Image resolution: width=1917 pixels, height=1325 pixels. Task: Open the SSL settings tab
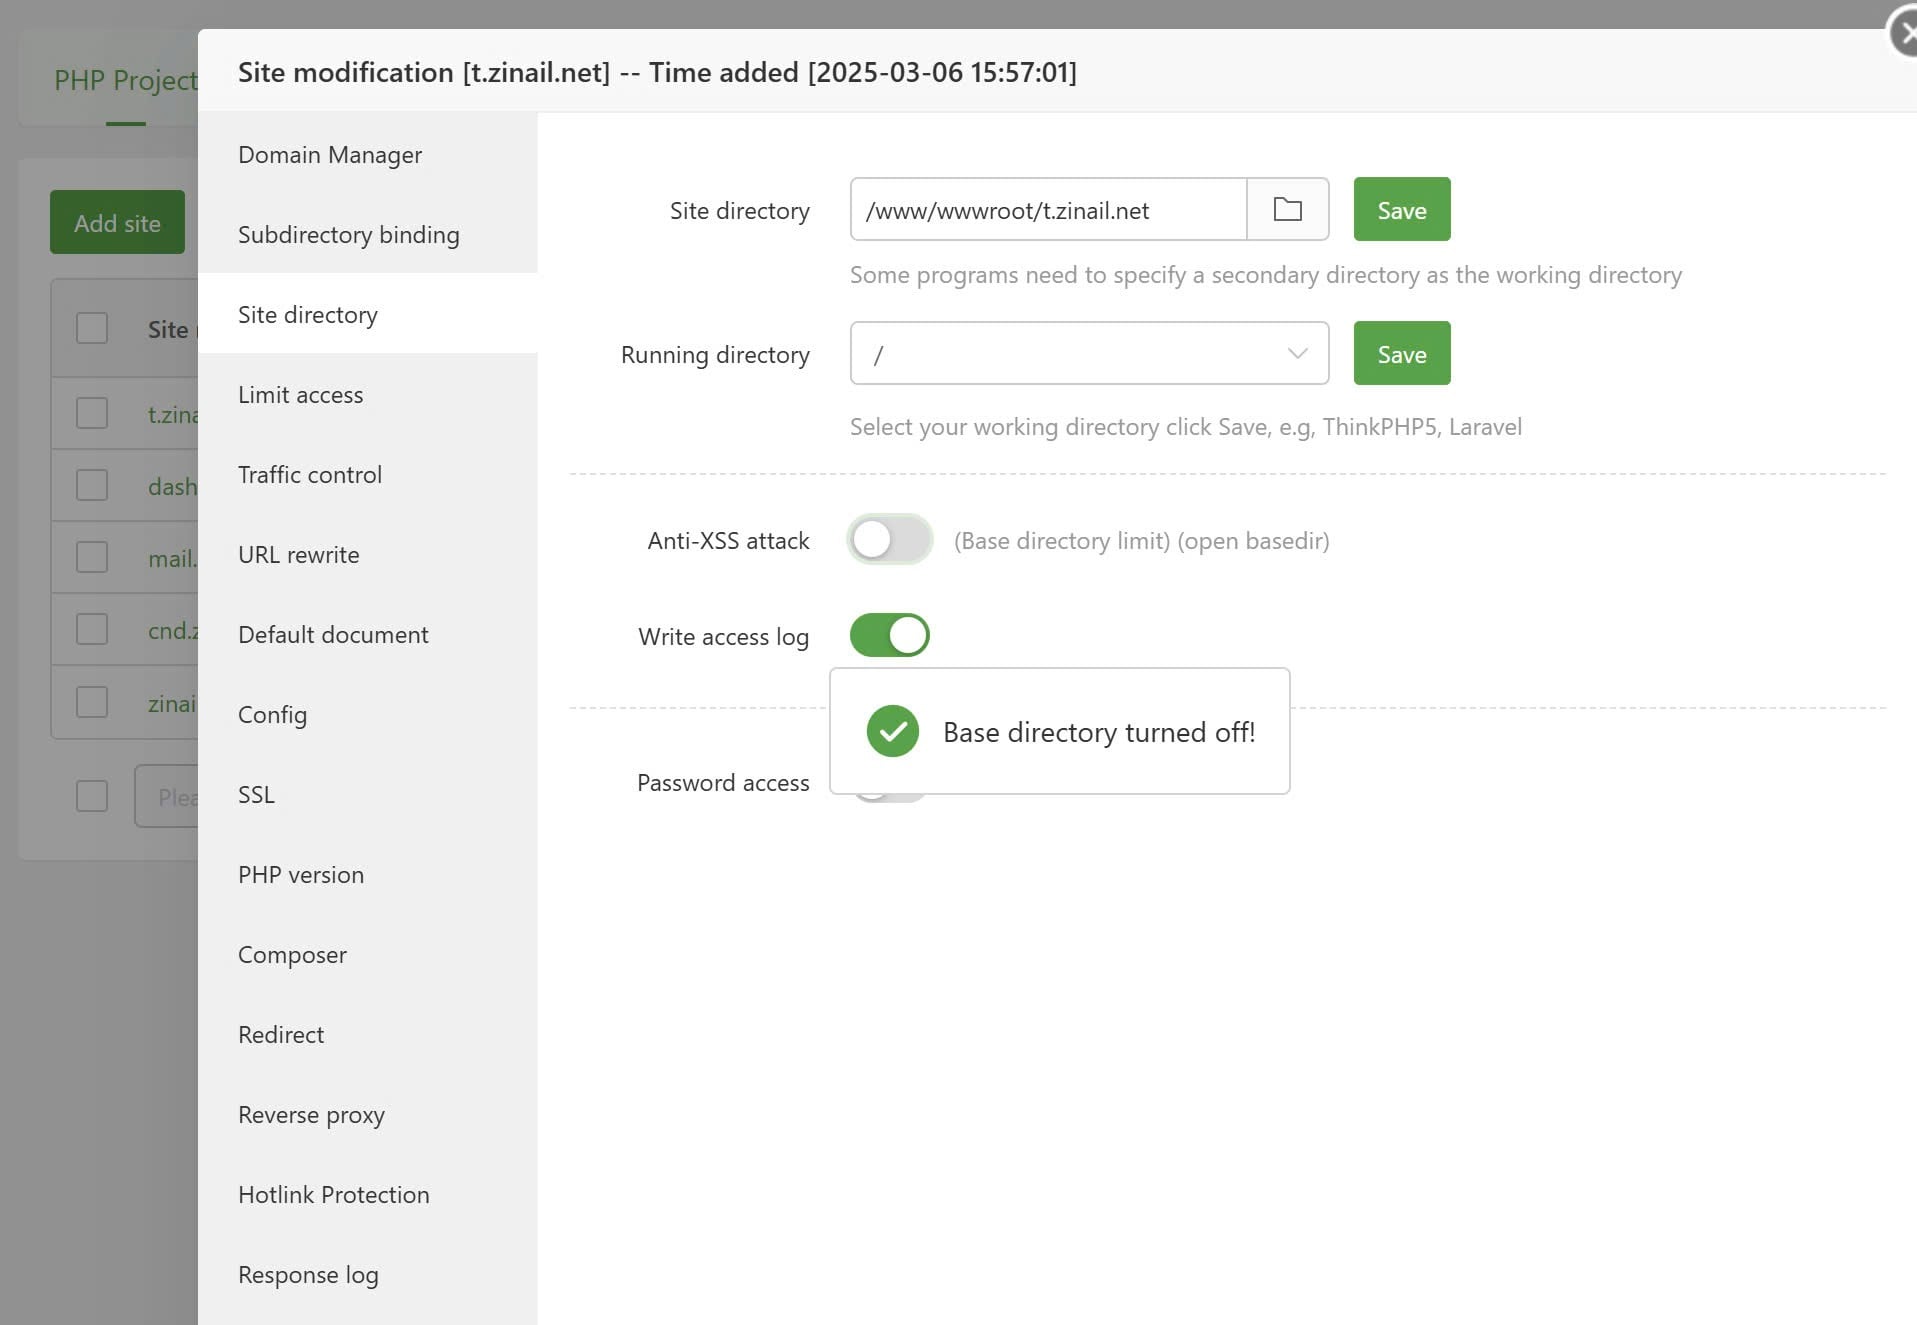tap(256, 795)
